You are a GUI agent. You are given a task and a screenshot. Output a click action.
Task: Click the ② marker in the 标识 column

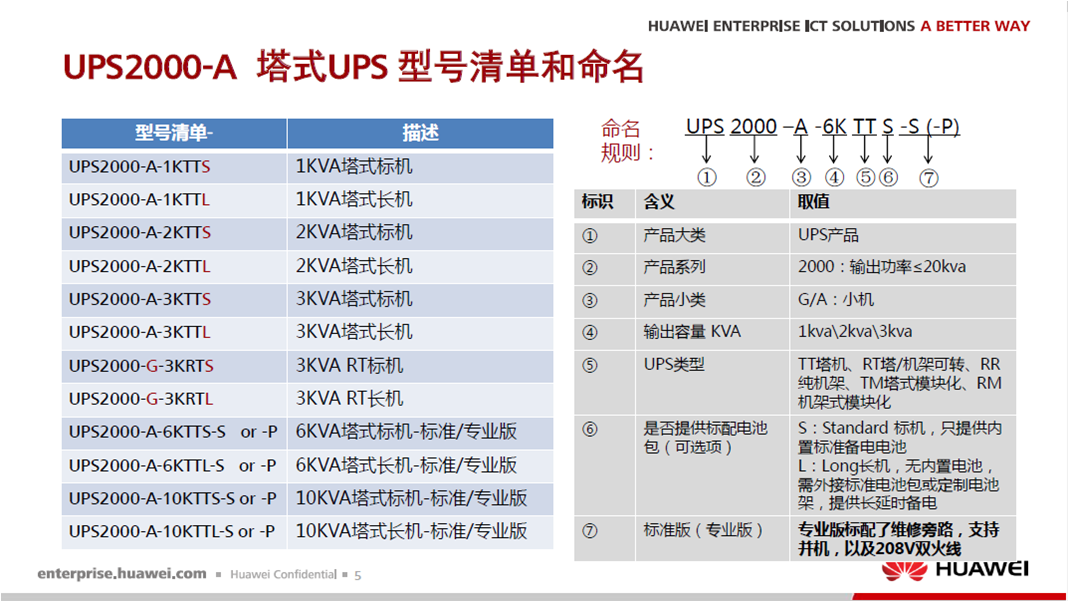(589, 268)
